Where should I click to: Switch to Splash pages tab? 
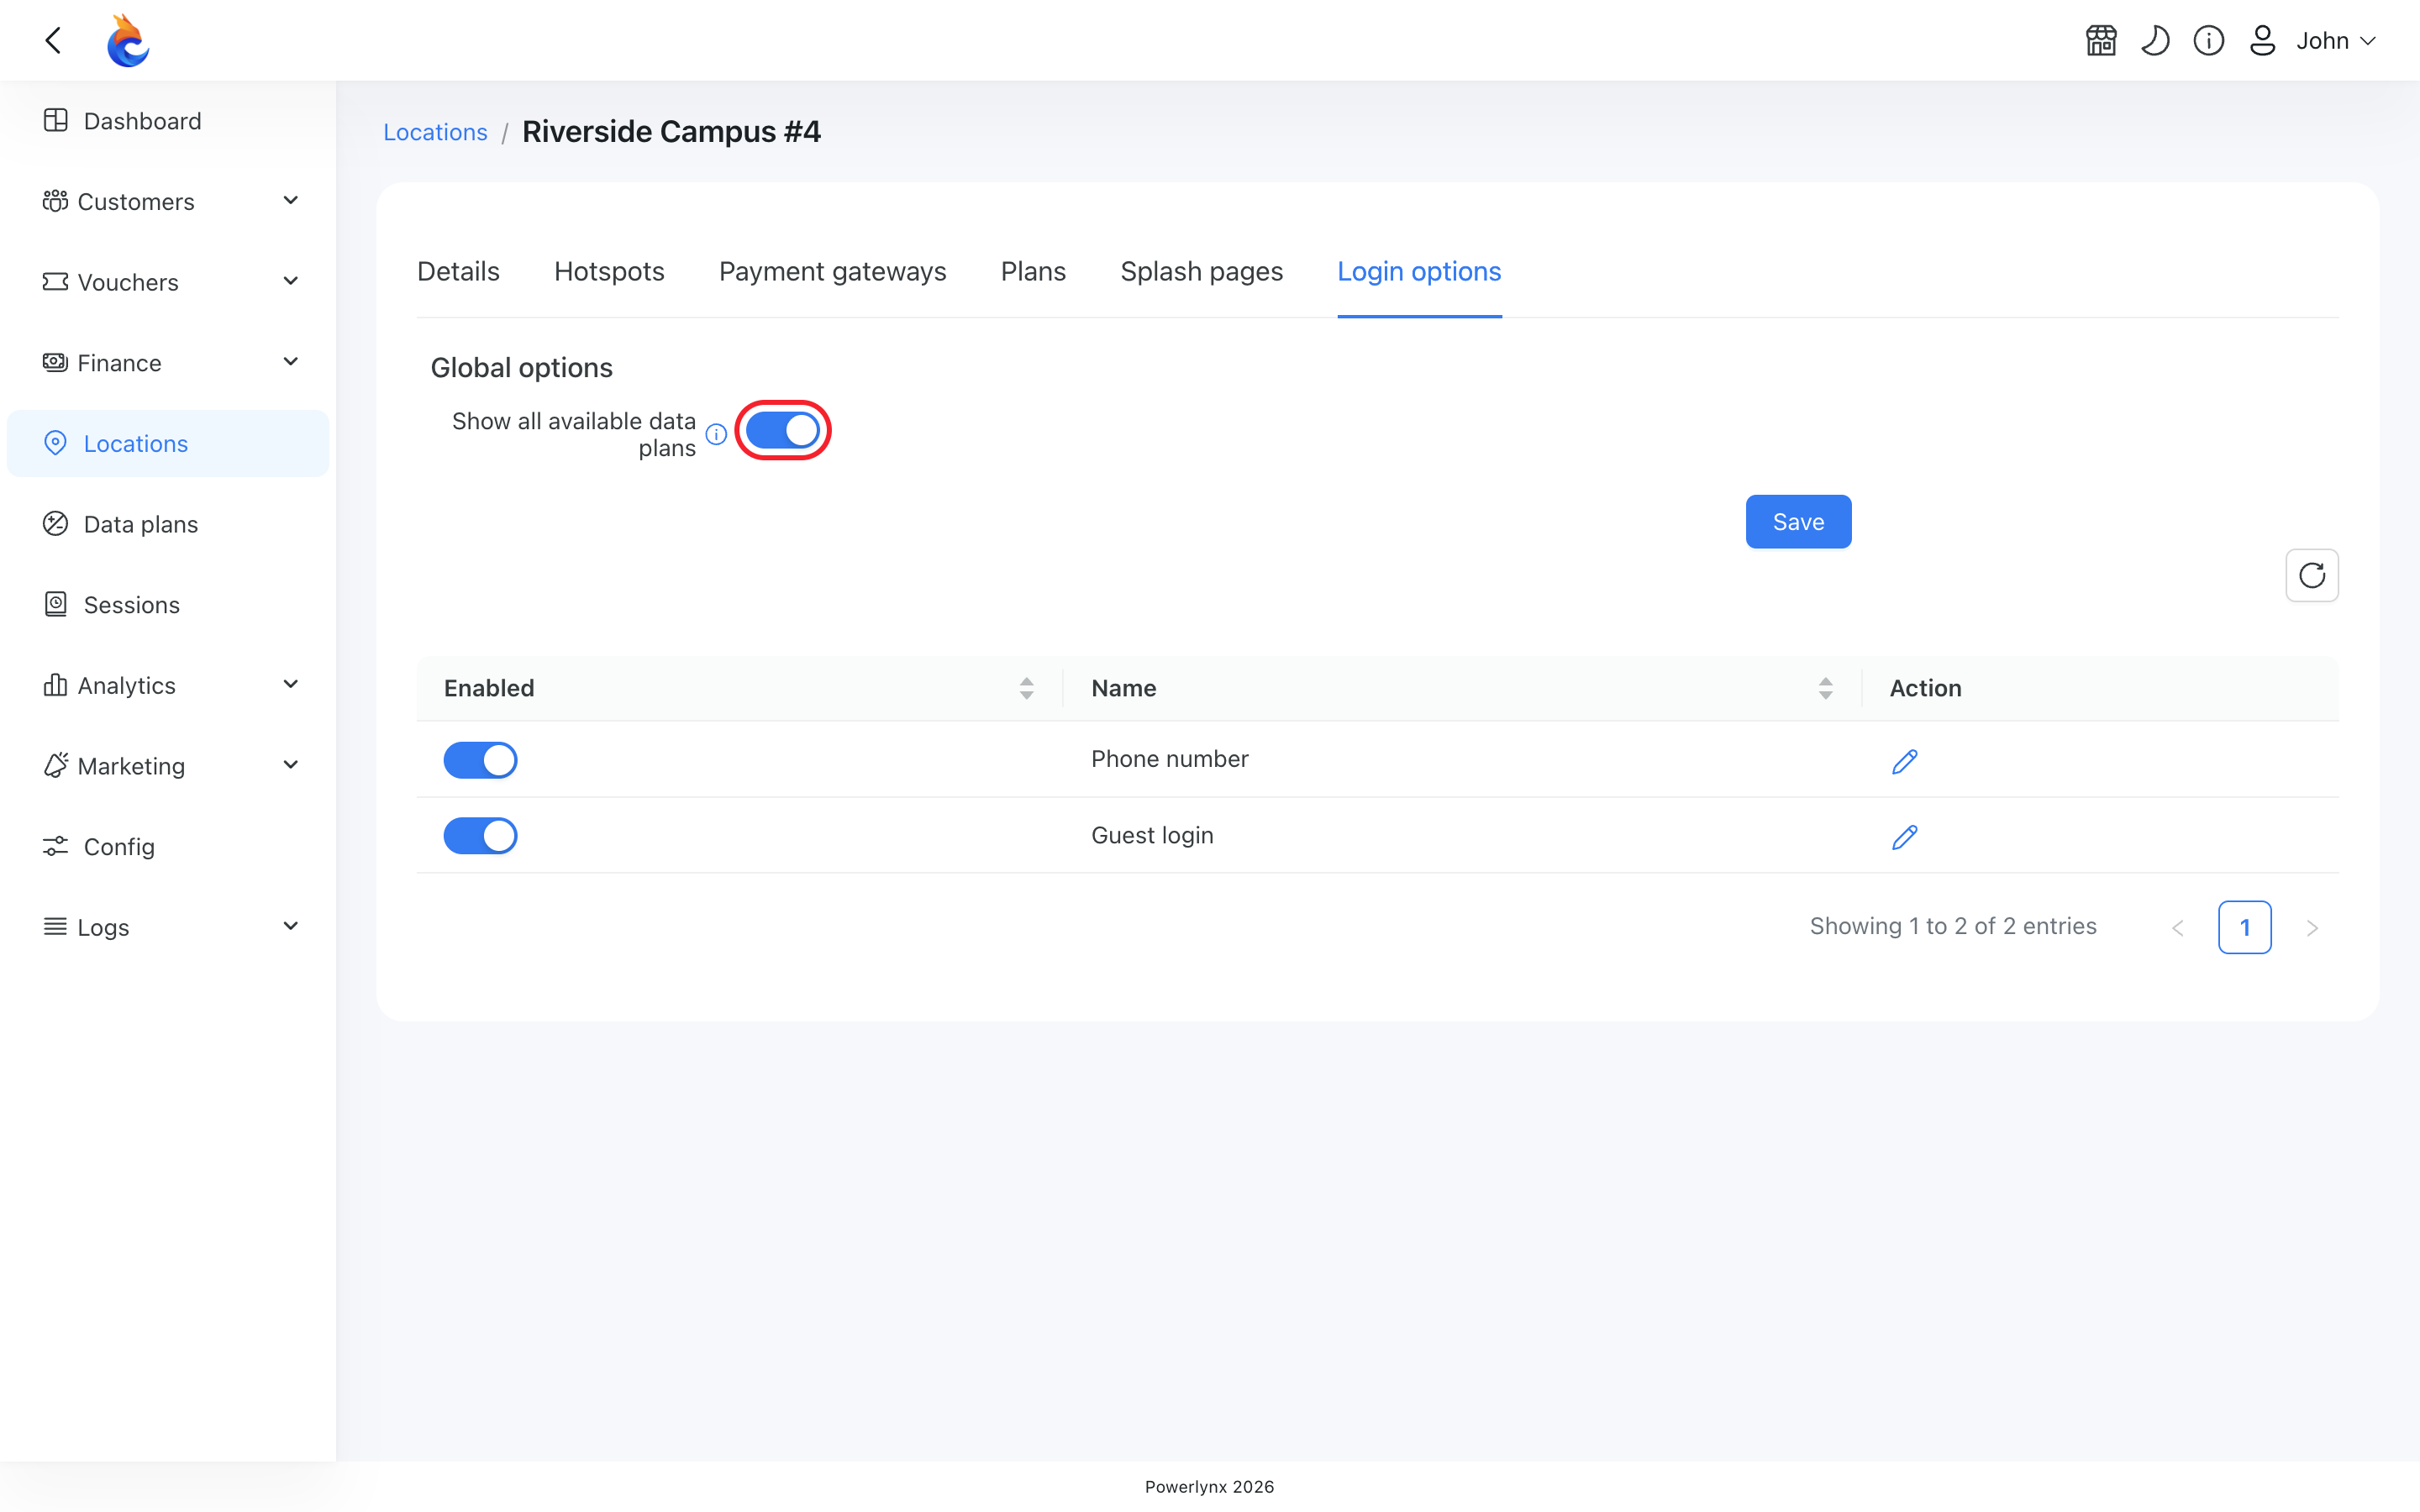(1201, 271)
